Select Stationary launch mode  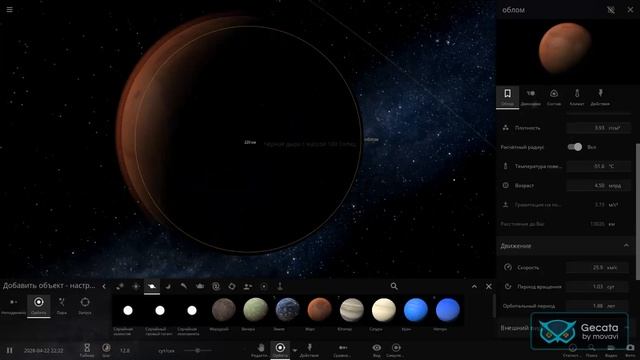pyautogui.click(x=13, y=306)
